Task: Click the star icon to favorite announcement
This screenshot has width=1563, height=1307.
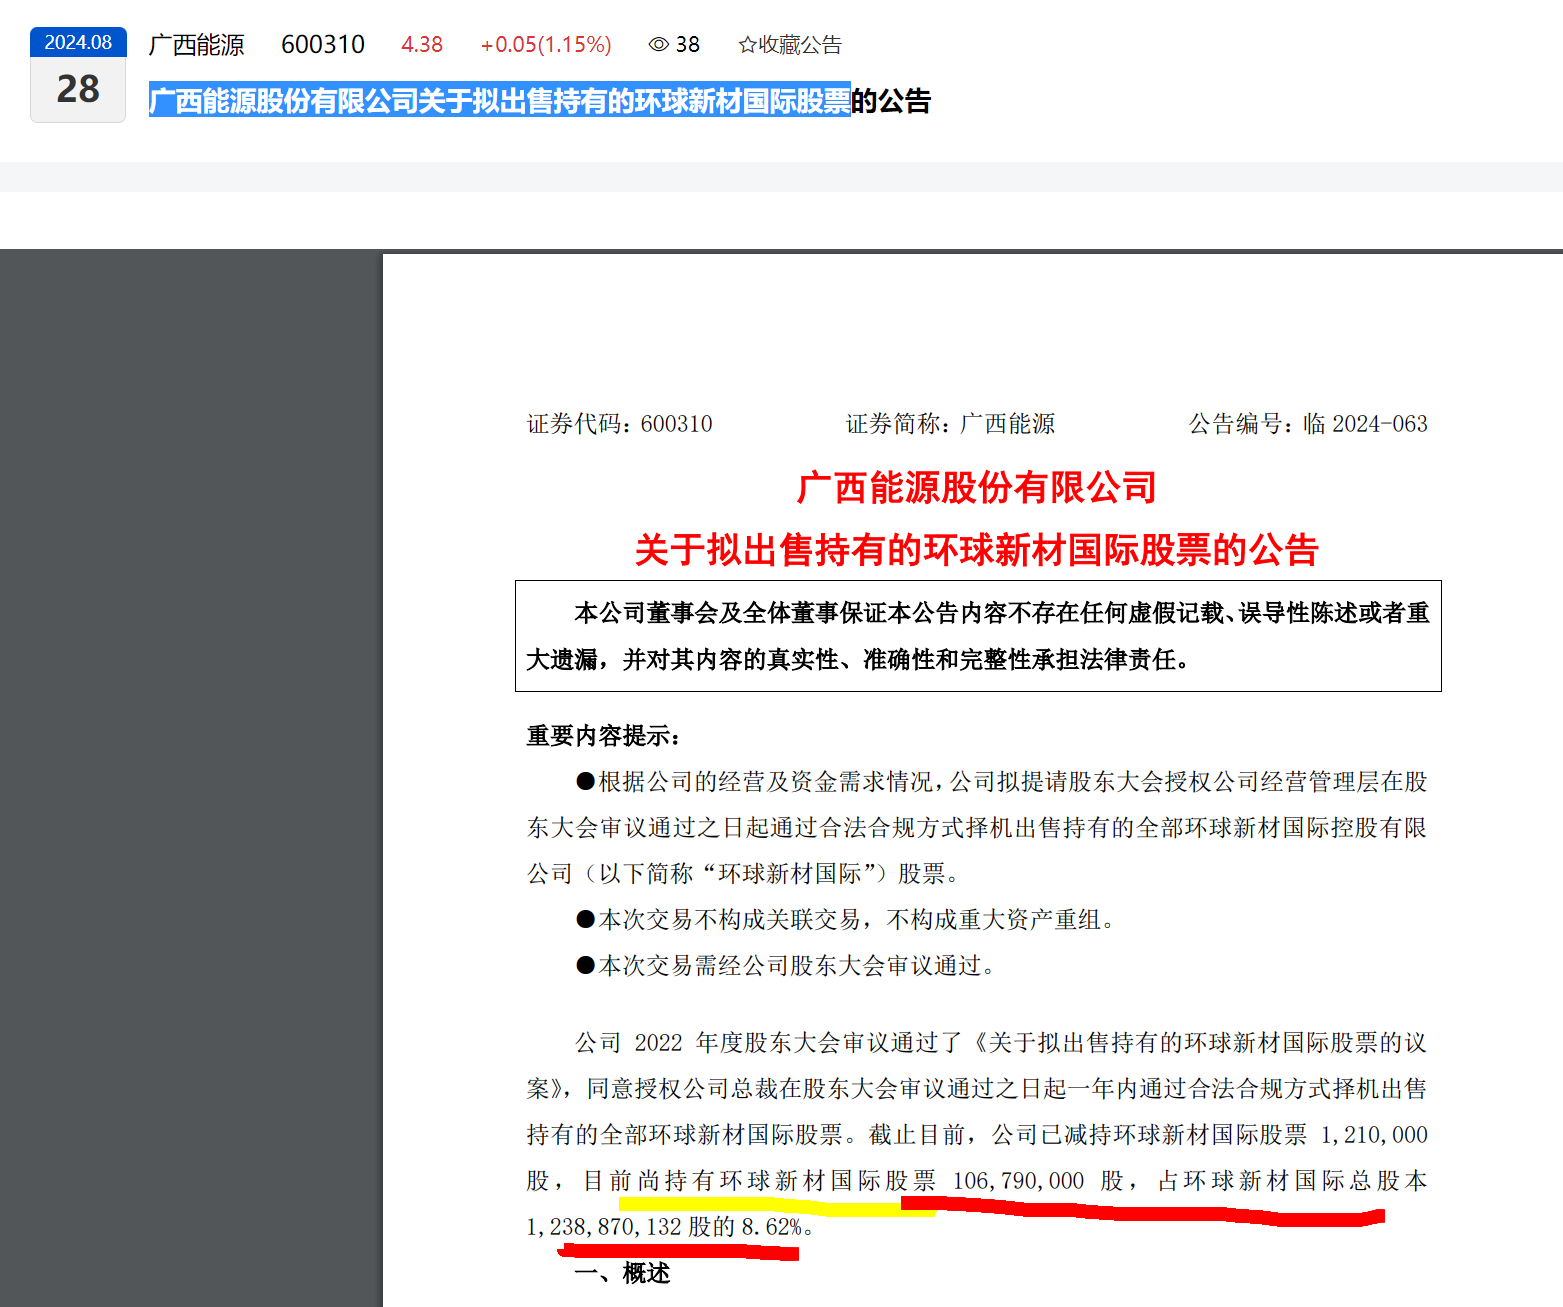Action: point(747,45)
